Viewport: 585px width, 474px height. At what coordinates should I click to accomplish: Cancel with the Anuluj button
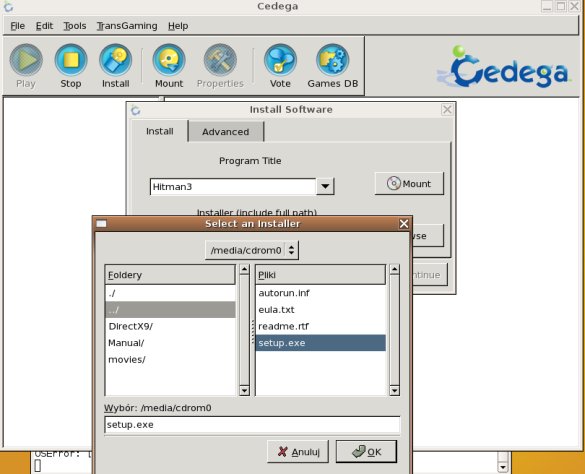298,452
